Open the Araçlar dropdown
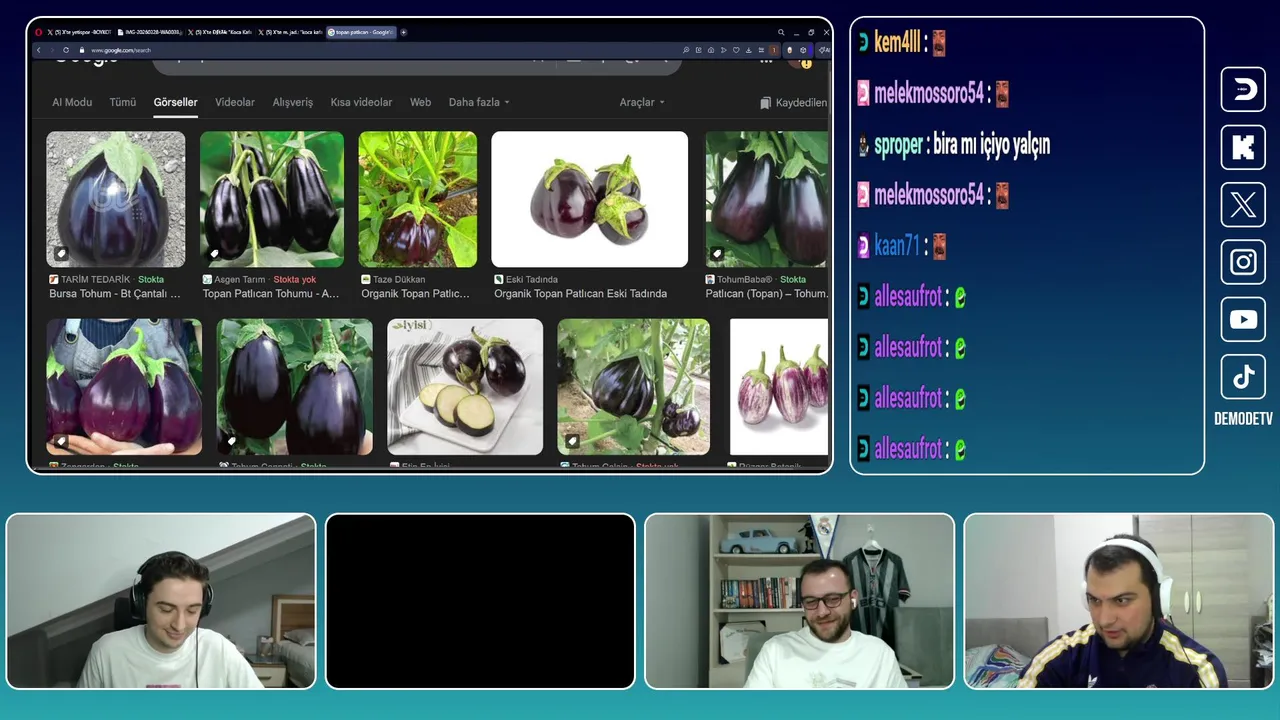The height and width of the screenshot is (720, 1280). click(x=642, y=102)
